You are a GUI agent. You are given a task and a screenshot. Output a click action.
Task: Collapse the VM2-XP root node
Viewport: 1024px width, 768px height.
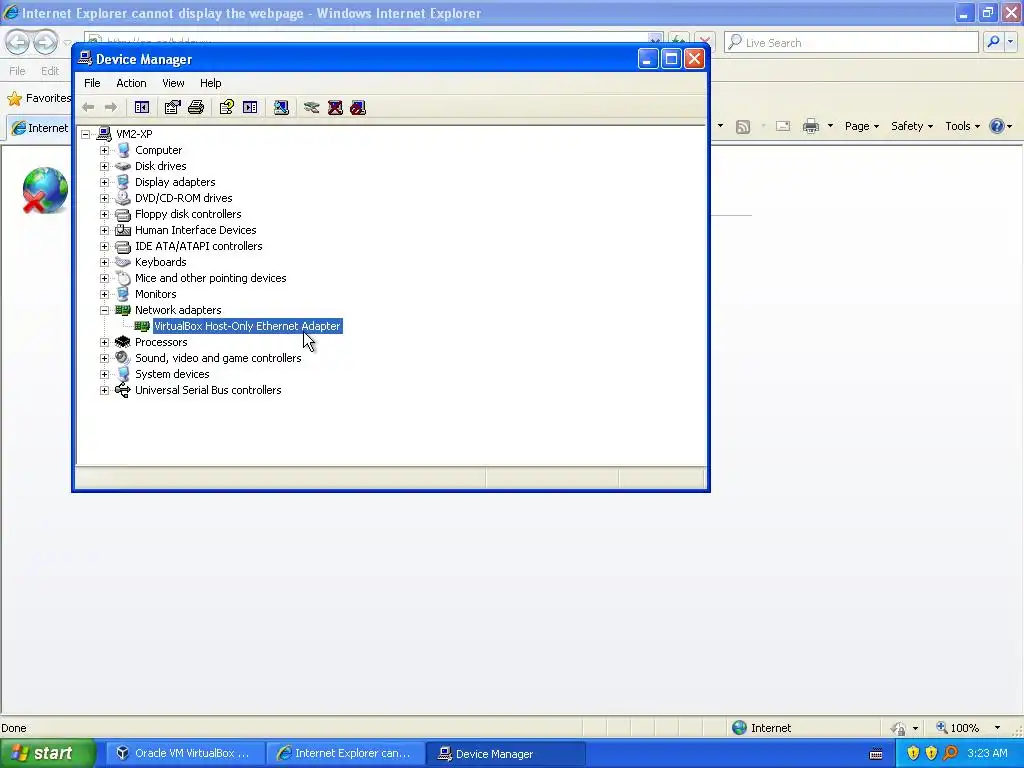point(86,135)
